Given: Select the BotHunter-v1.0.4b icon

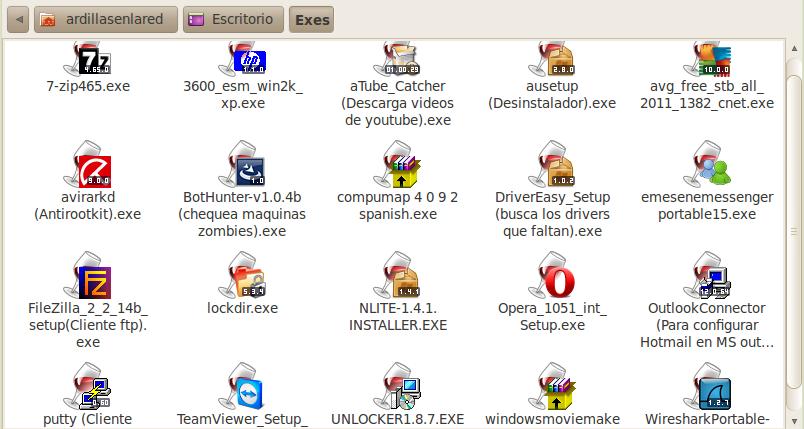Looking at the screenshot, I should pos(243,164).
